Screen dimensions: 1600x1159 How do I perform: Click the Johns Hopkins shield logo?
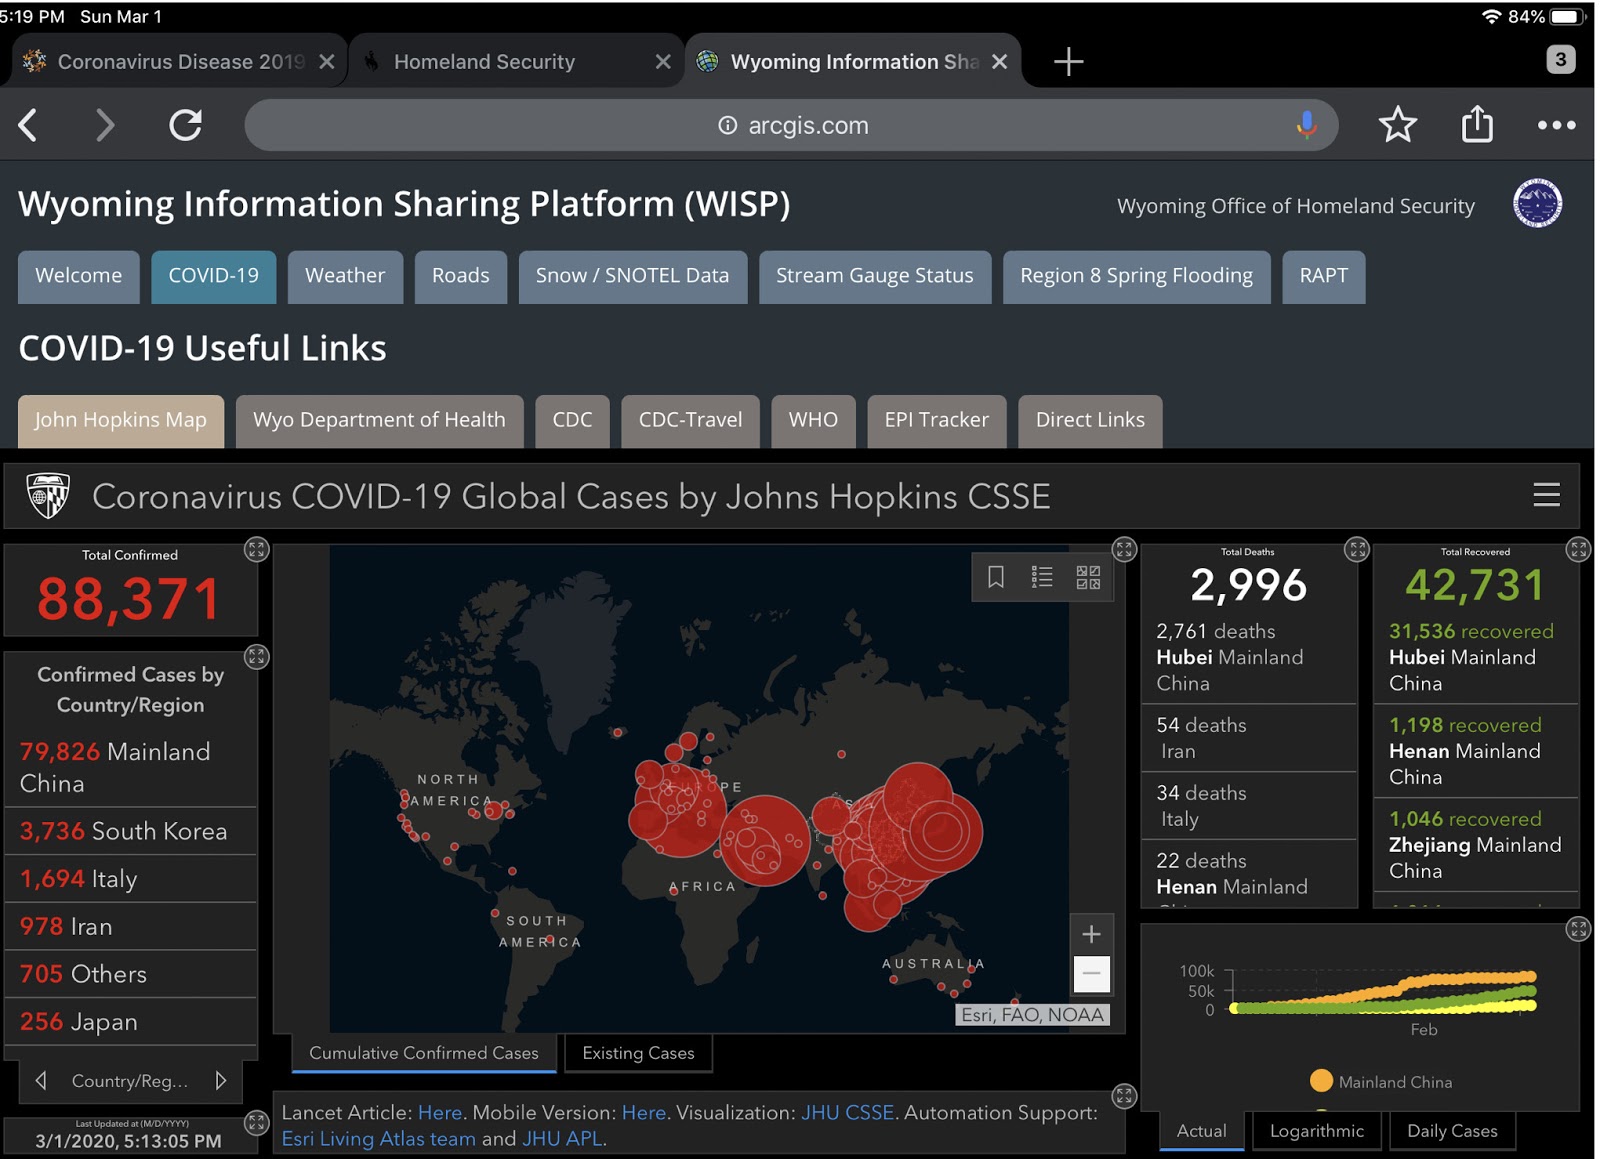[48, 495]
